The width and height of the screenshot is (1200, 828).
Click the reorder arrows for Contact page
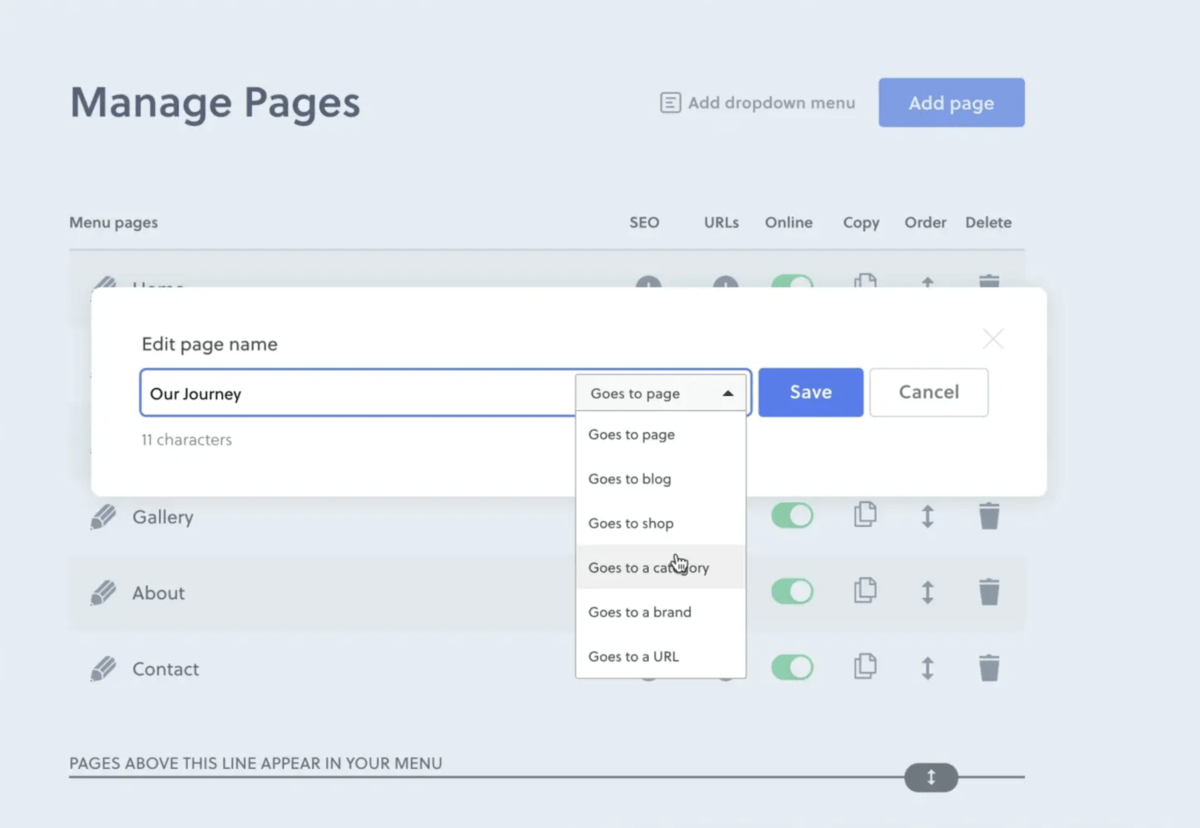pyautogui.click(x=927, y=668)
